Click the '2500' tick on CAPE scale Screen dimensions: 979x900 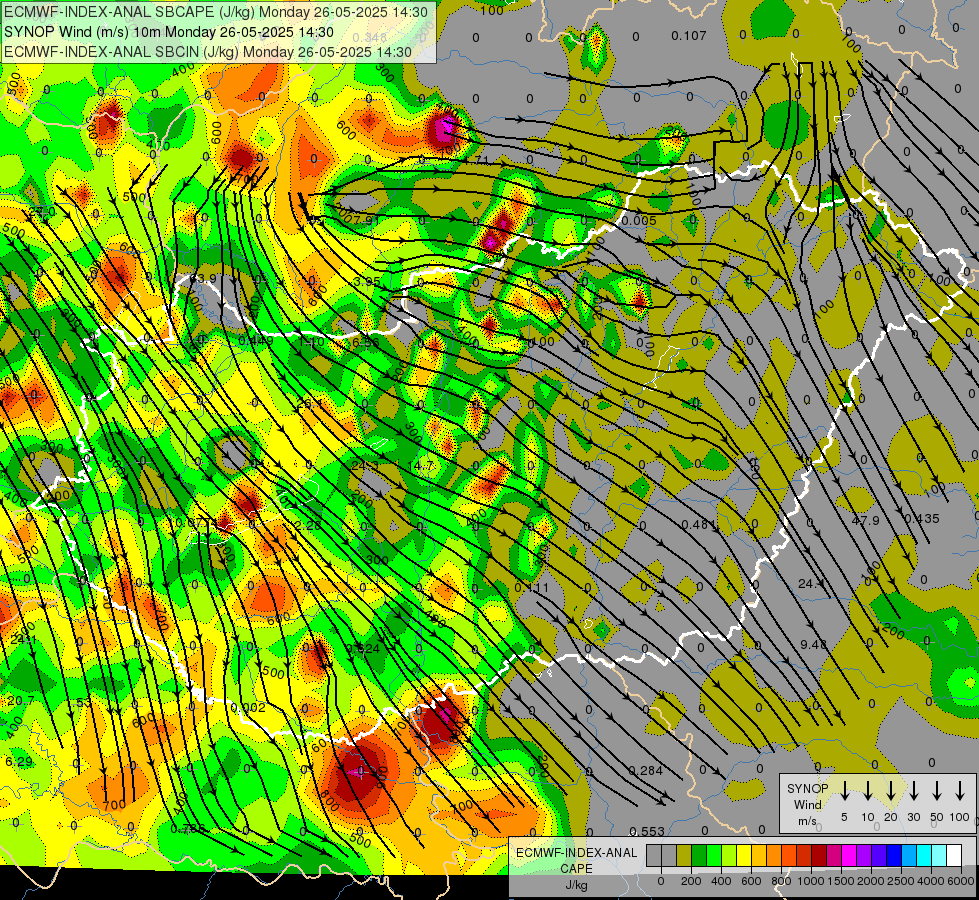click(901, 881)
